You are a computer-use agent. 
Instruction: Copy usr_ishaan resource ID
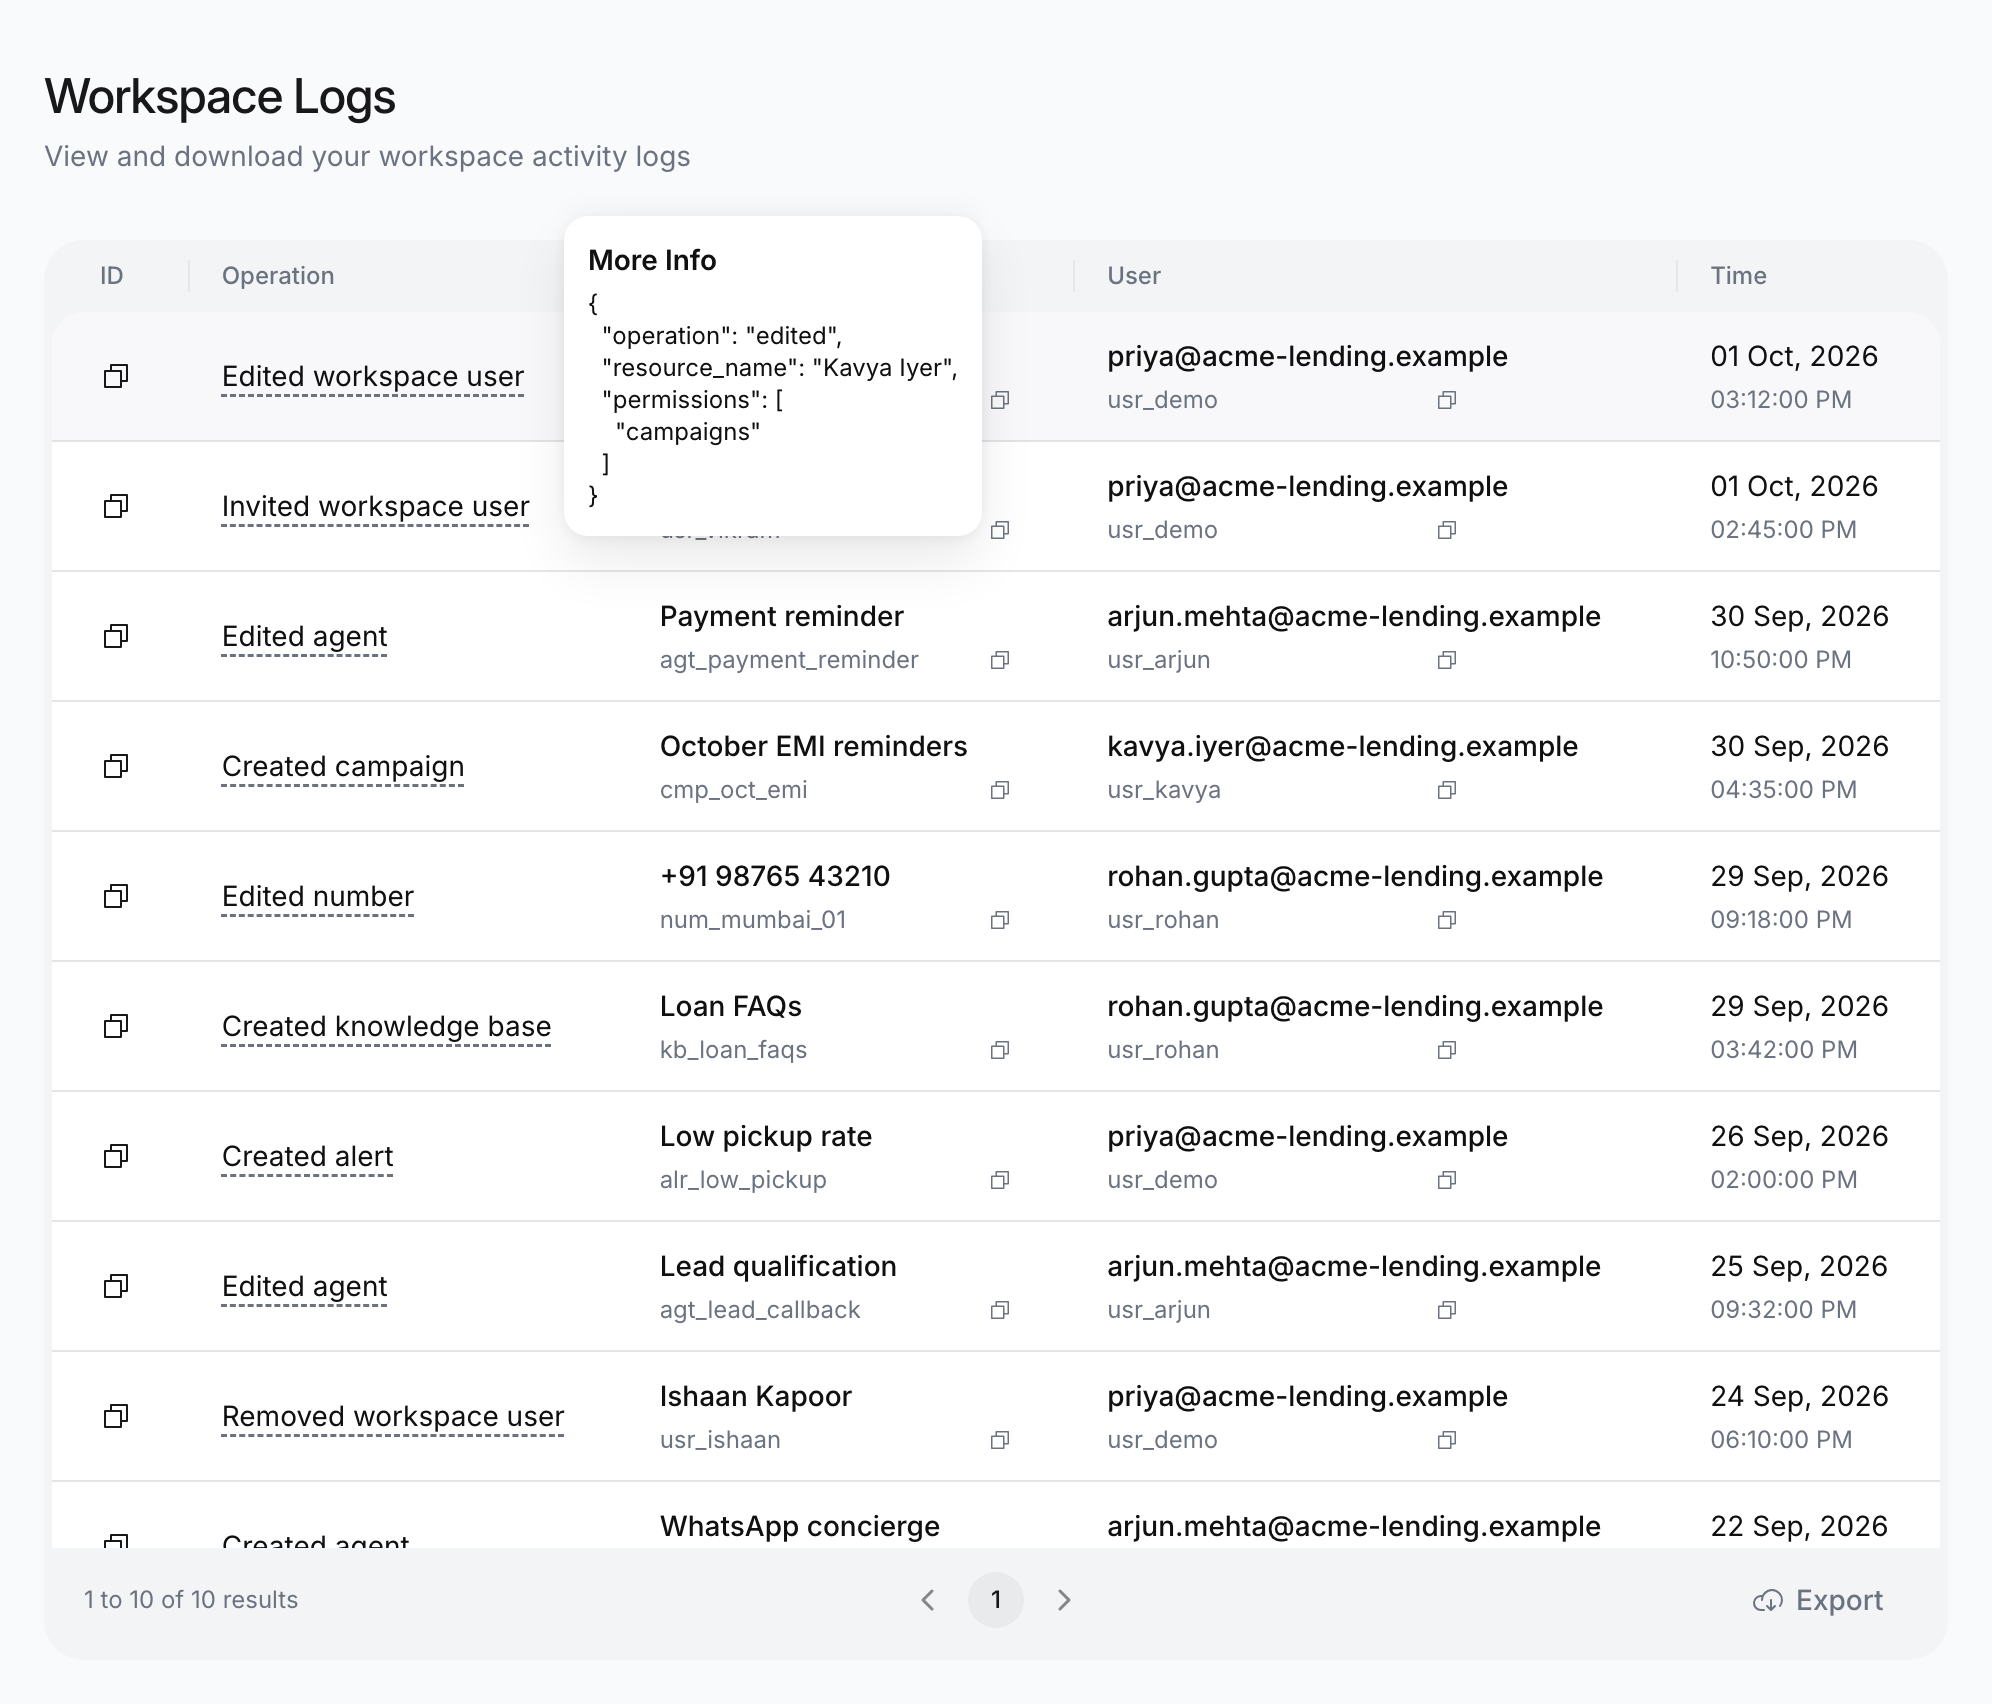point(999,1440)
